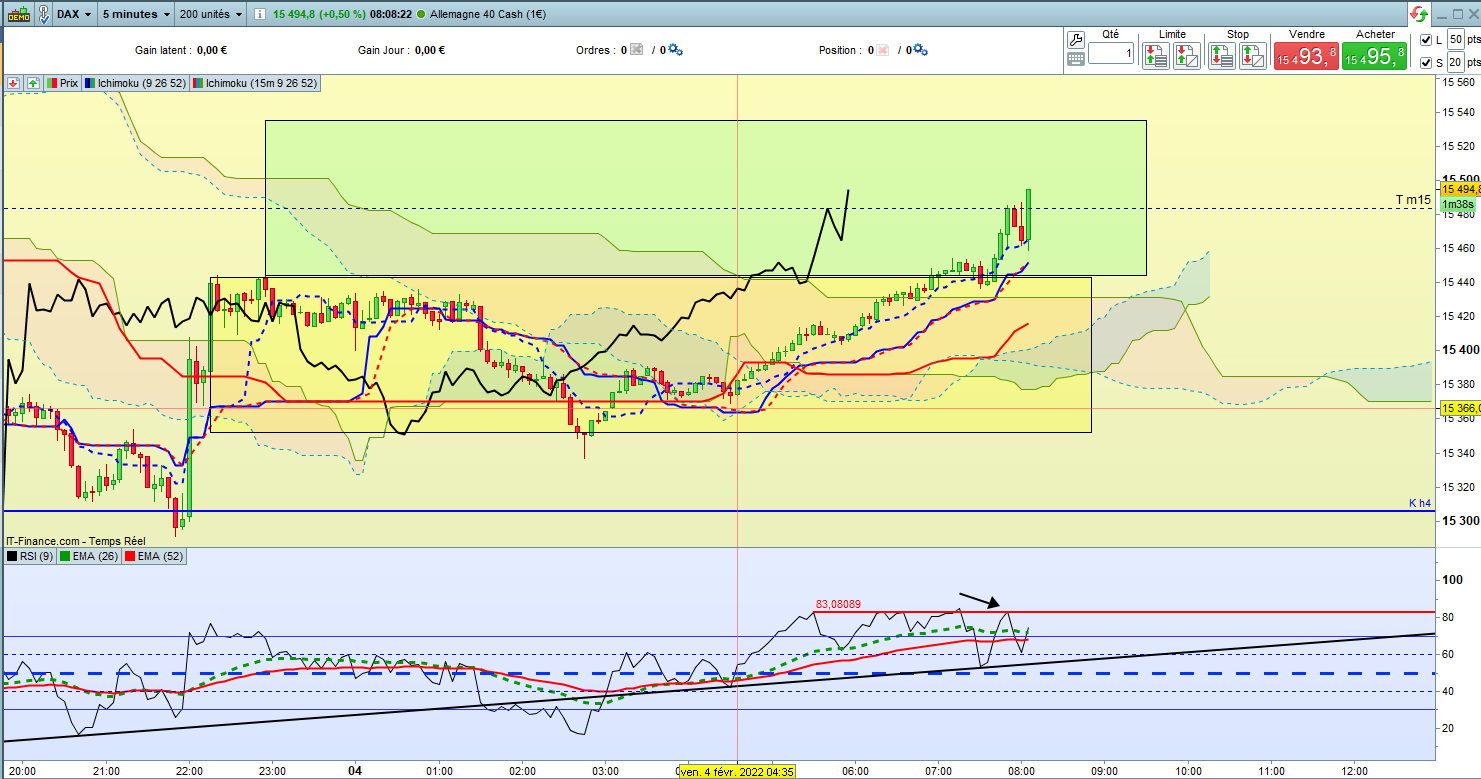The height and width of the screenshot is (779, 1481).
Task: Click the red-green refresh arrows icon
Action: point(1419,14)
